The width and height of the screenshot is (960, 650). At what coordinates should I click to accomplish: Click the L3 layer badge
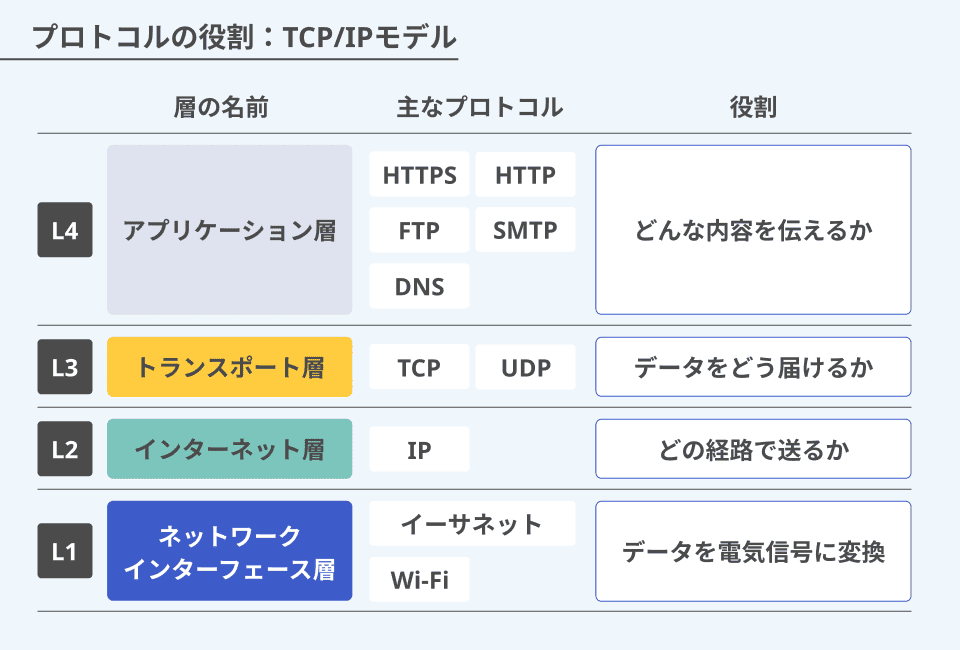click(65, 367)
